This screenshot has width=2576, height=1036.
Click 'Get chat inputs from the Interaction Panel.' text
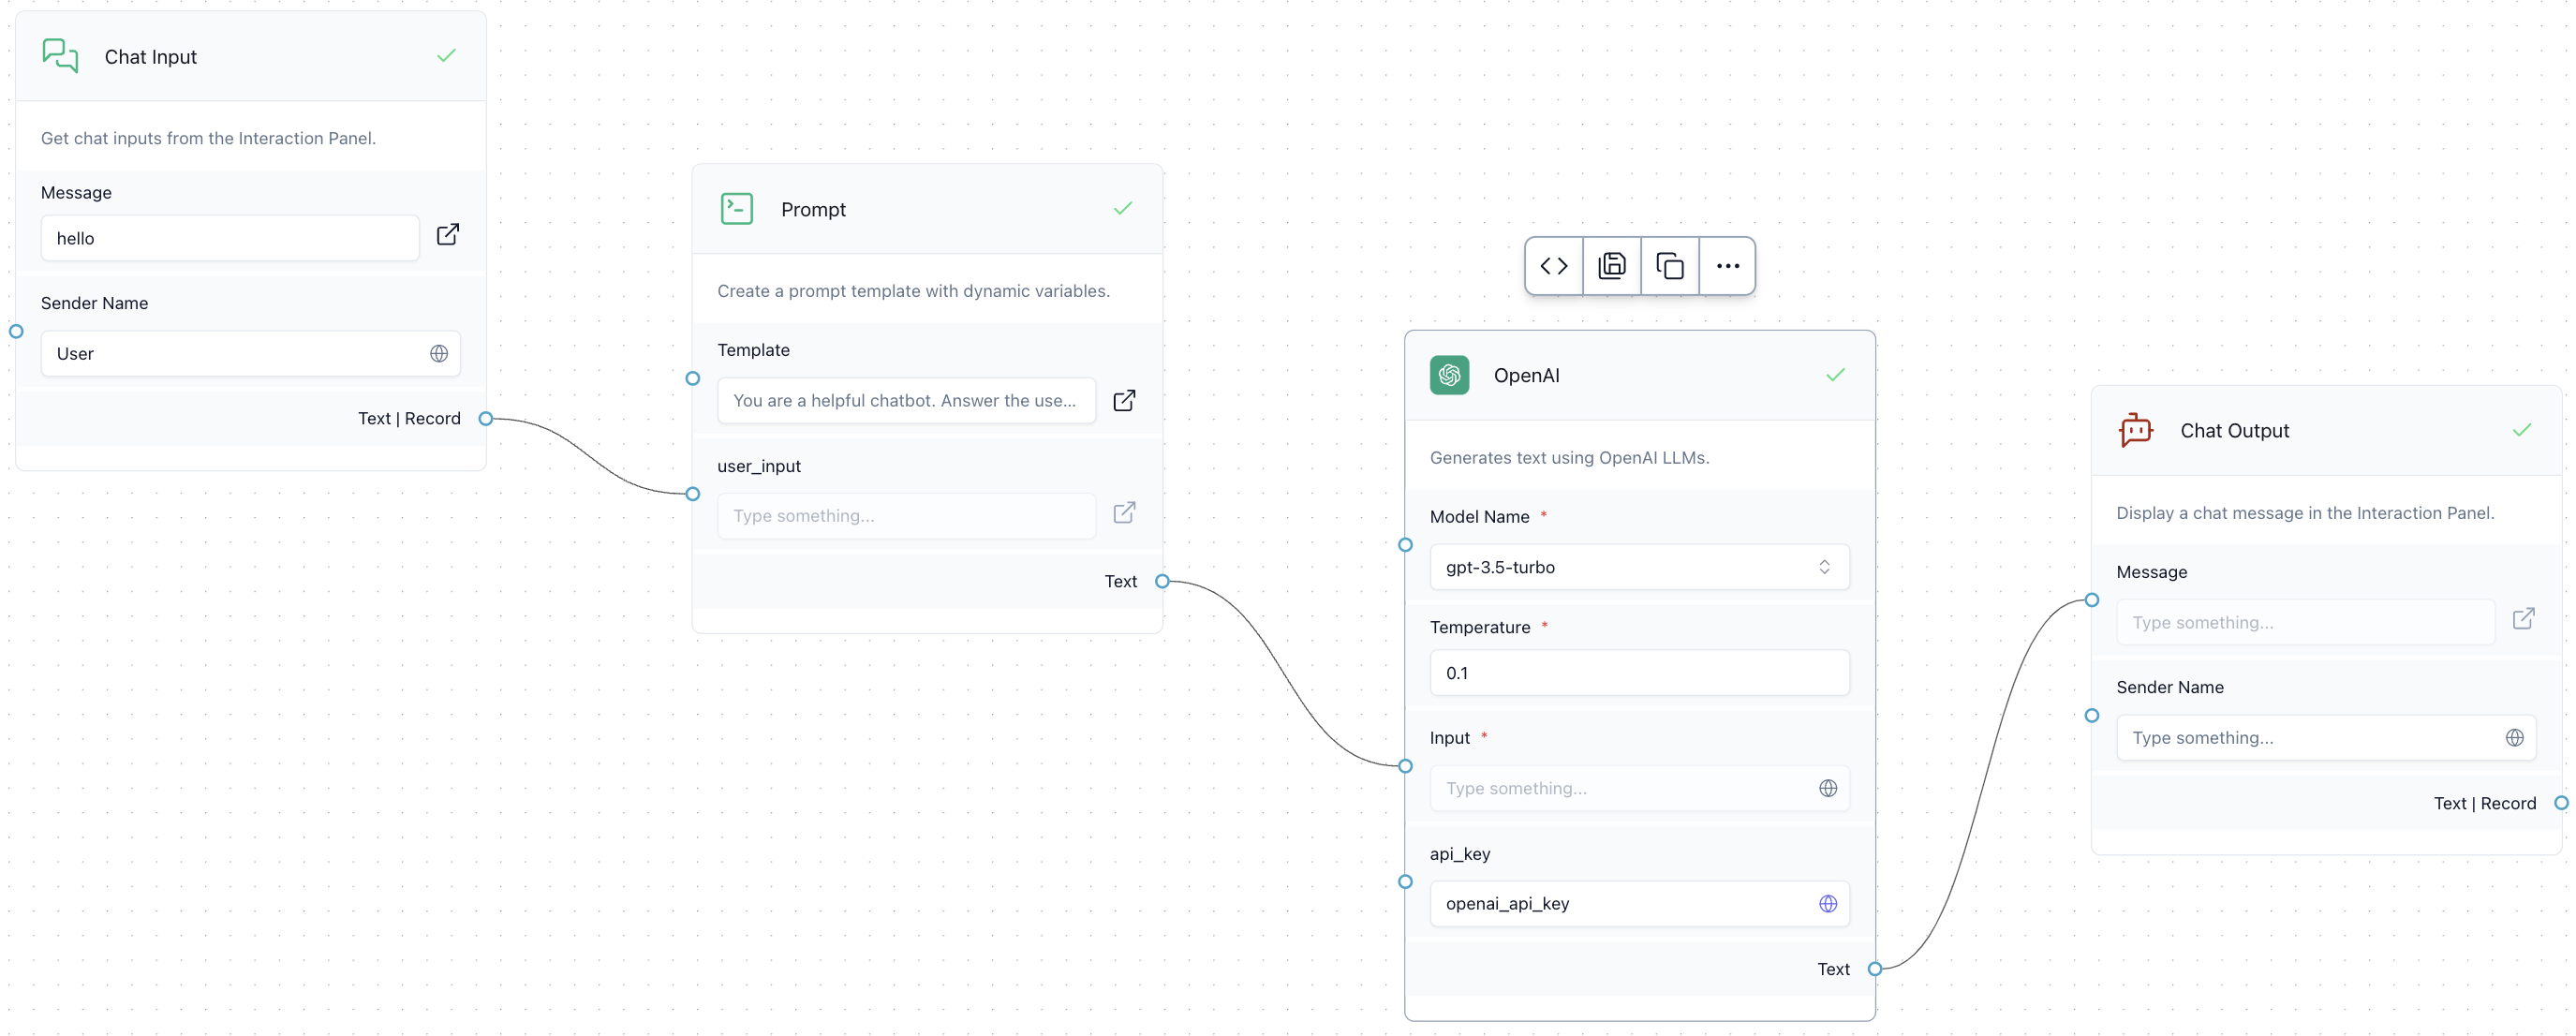208,138
